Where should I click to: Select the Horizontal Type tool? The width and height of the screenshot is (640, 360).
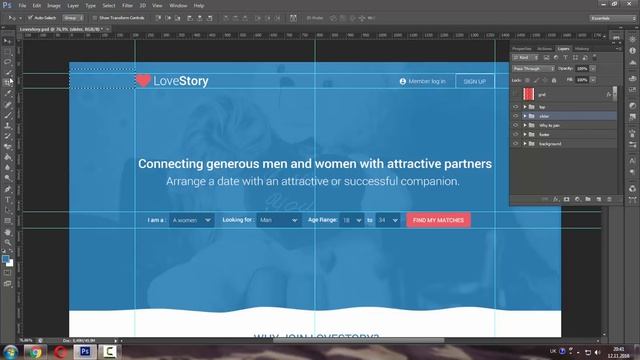tap(7, 200)
